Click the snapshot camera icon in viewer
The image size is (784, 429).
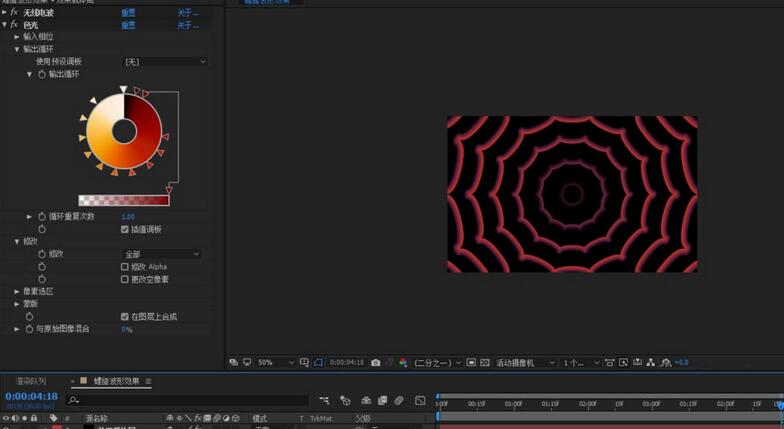click(x=375, y=362)
